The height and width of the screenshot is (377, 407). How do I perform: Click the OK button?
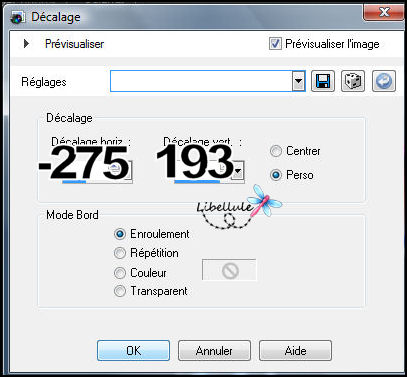point(133,350)
